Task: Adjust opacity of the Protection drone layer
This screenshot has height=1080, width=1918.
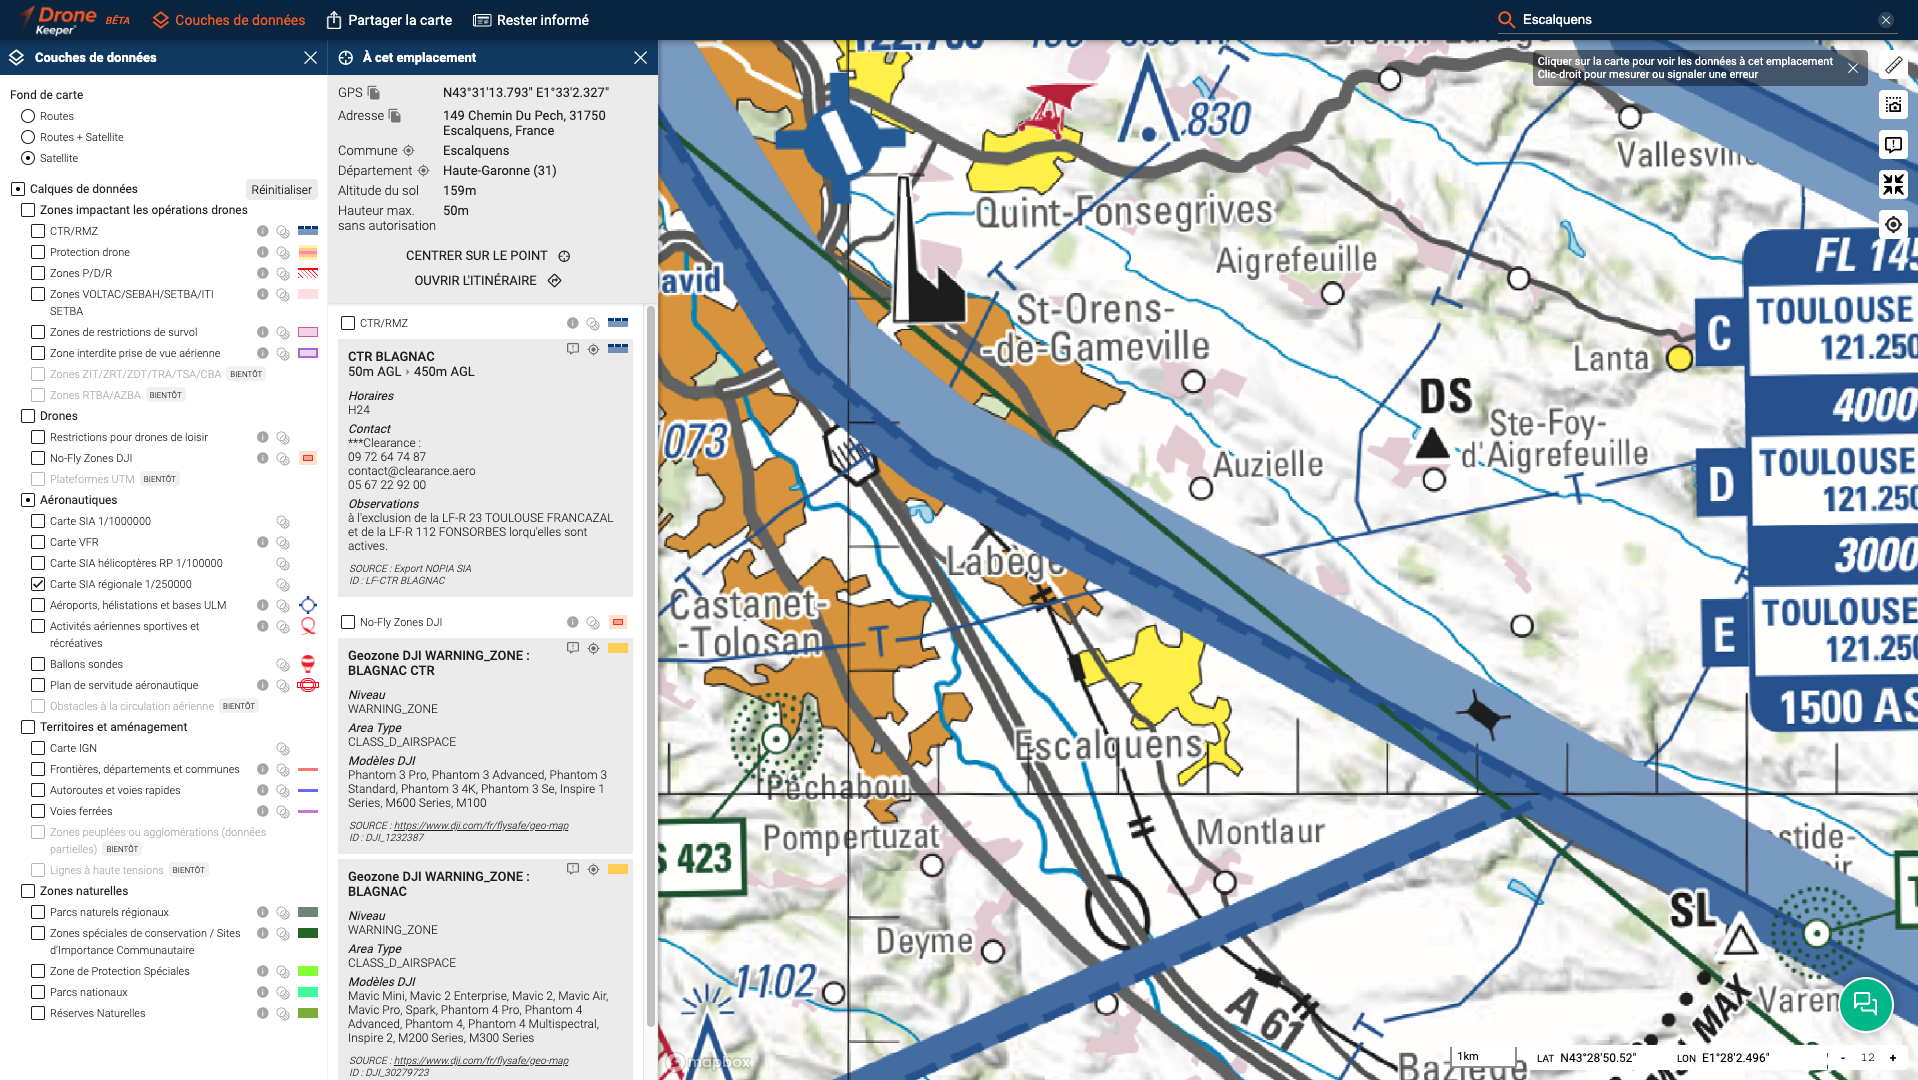Action: 283,253
